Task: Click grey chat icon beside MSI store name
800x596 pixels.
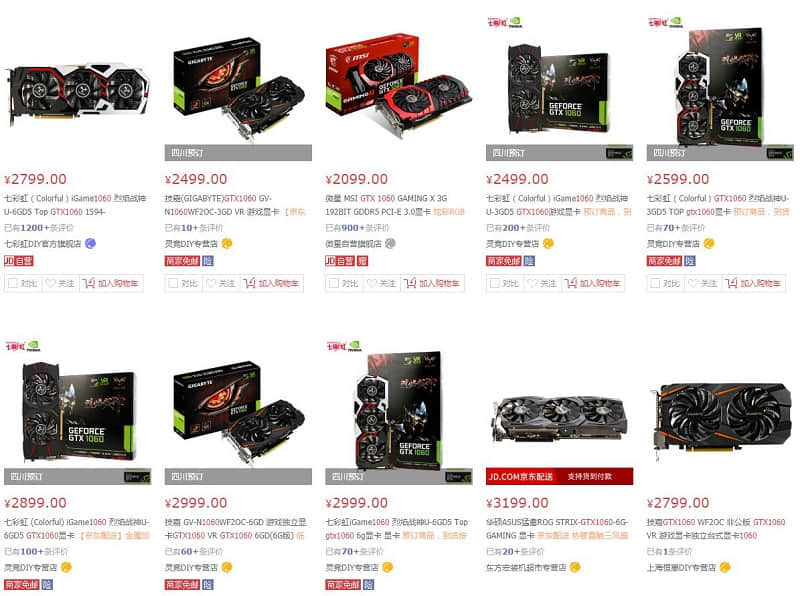Action: tap(390, 243)
